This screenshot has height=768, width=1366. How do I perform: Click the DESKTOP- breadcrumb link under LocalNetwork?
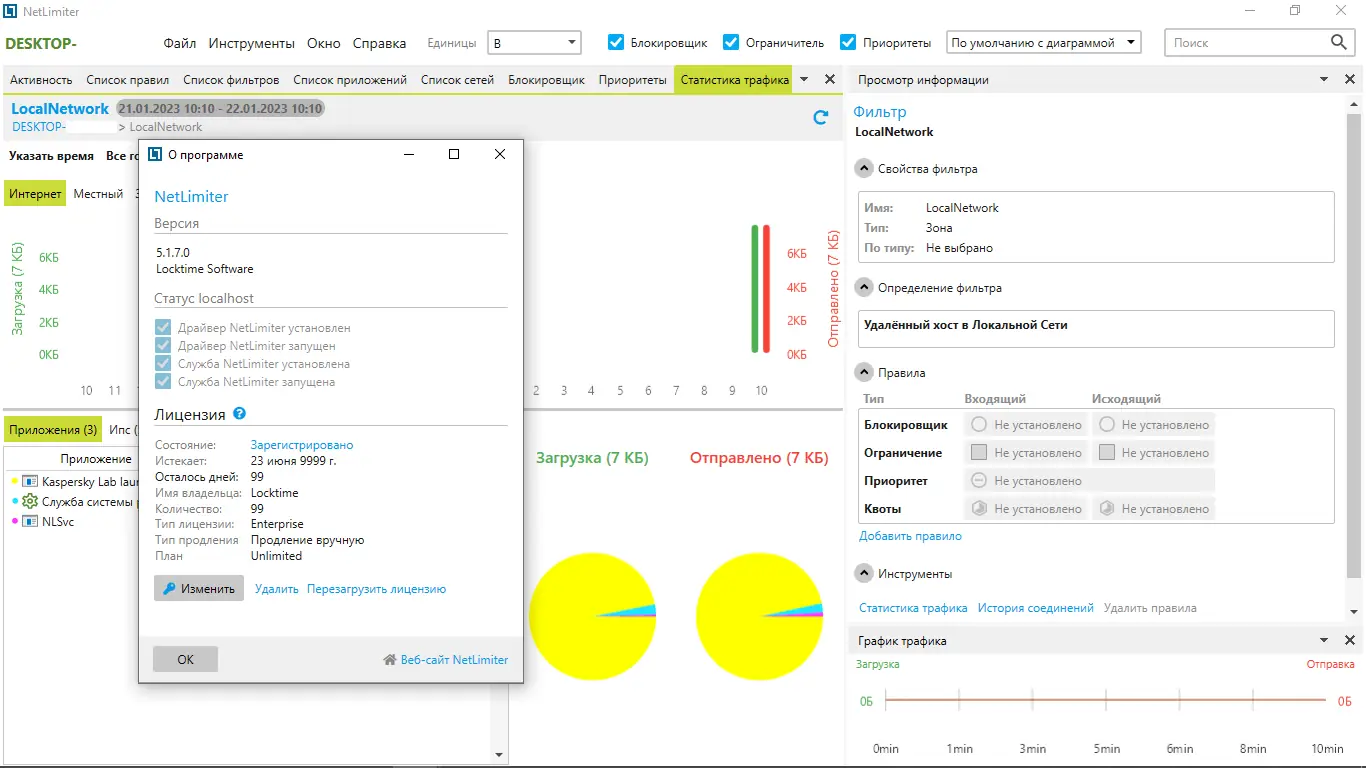pyautogui.click(x=39, y=127)
